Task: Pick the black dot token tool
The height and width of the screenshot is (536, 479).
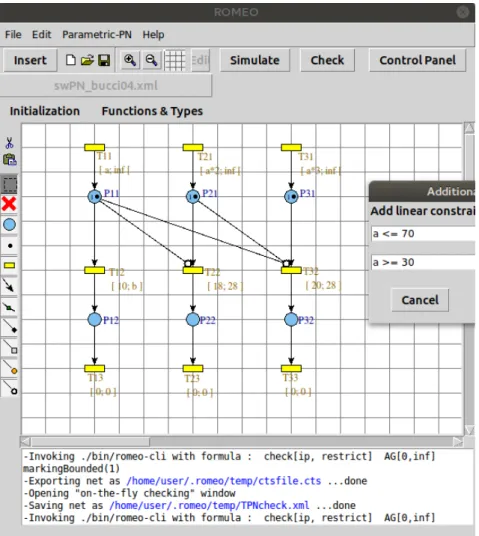Action: coord(10,245)
